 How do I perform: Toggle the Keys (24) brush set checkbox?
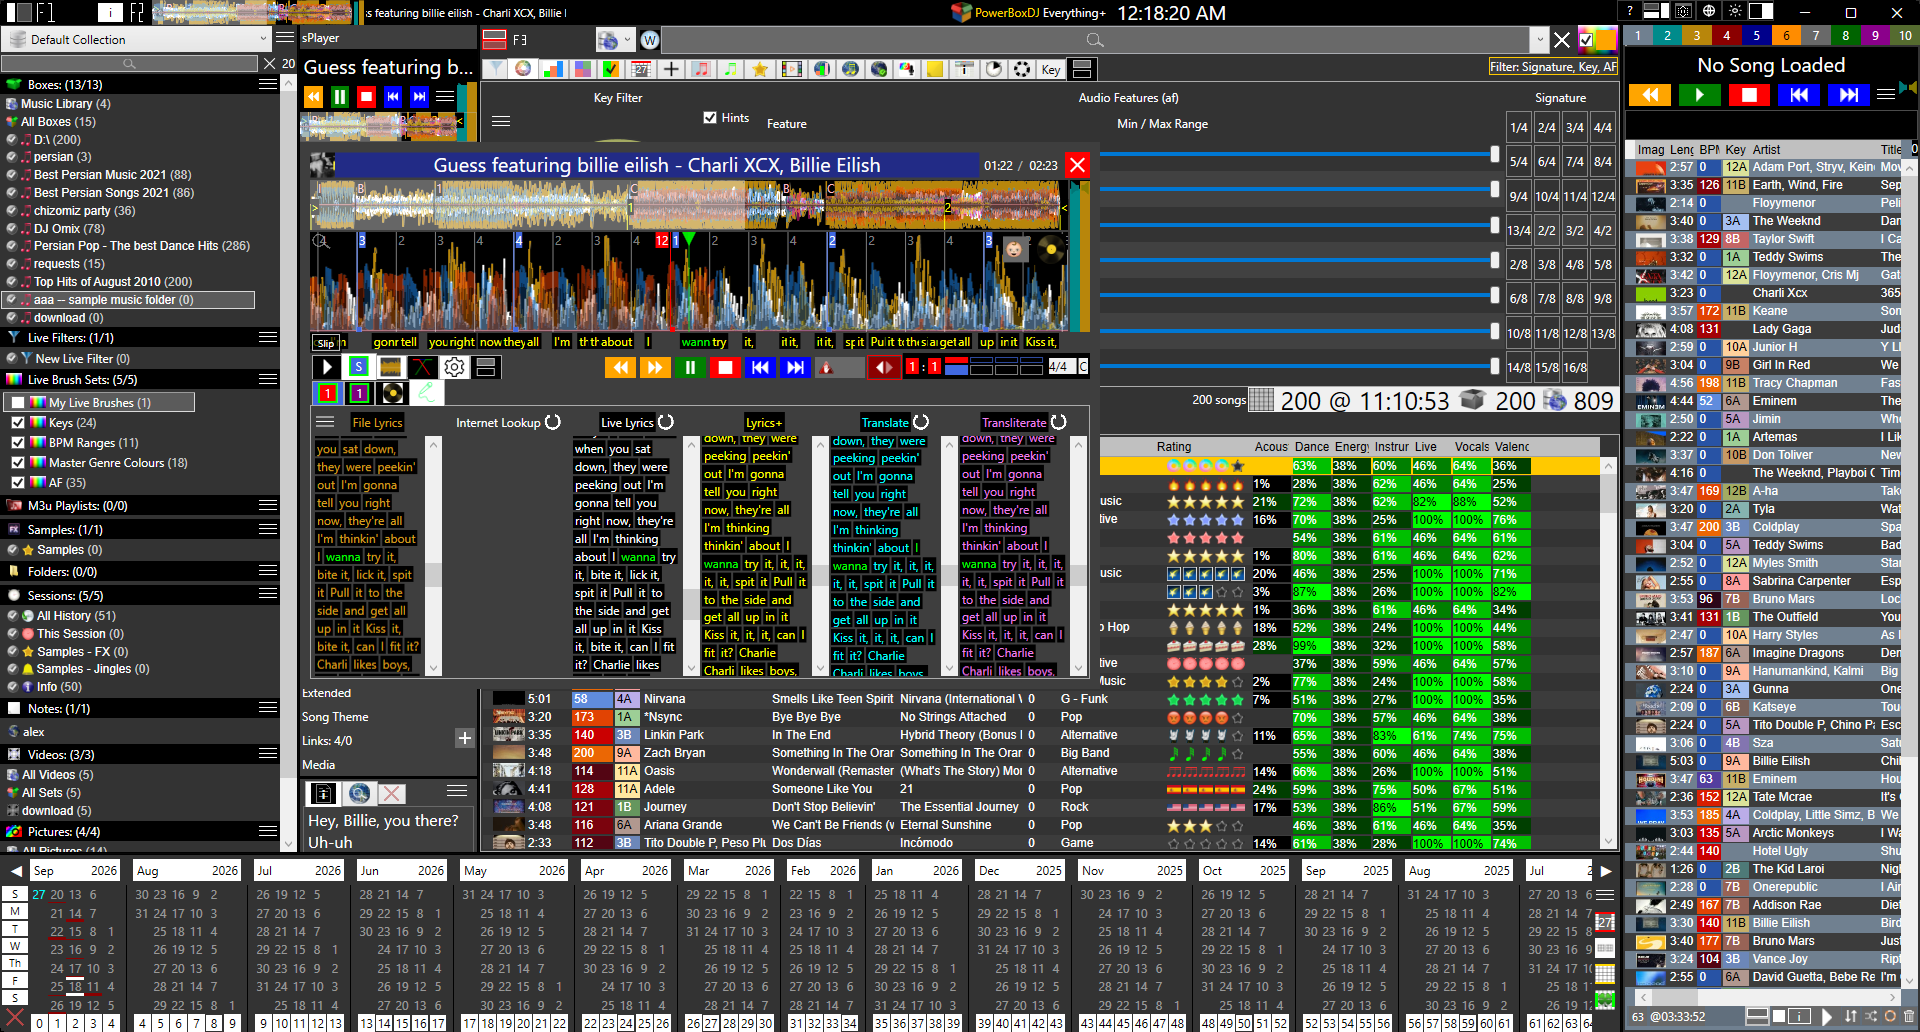(17, 423)
